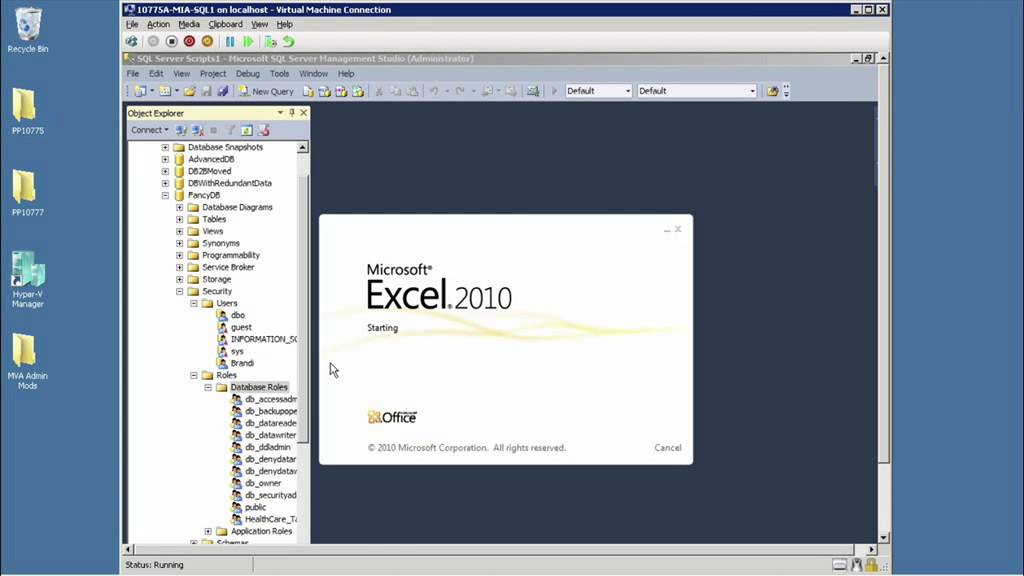Screen dimensions: 1024x576
Task: Open Object Explorer window position dropdown
Action: click(x=280, y=113)
